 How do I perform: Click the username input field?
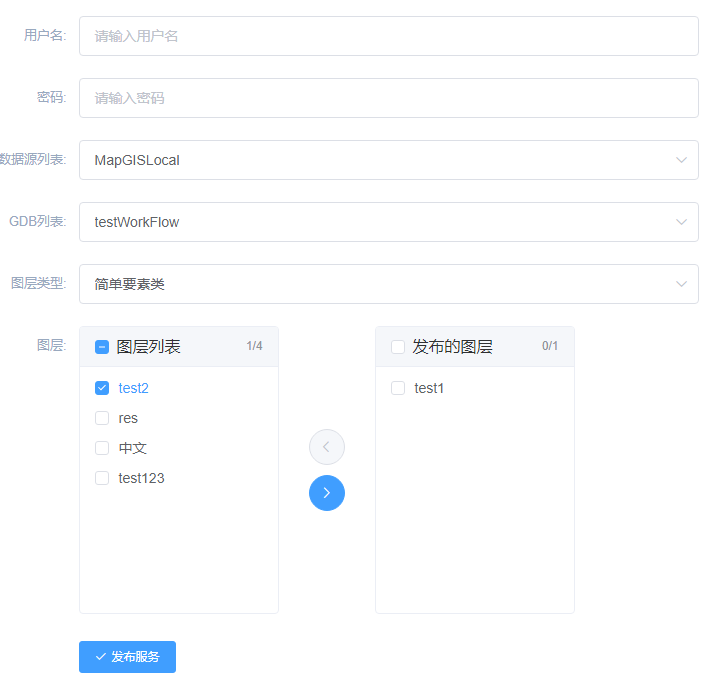click(x=389, y=36)
